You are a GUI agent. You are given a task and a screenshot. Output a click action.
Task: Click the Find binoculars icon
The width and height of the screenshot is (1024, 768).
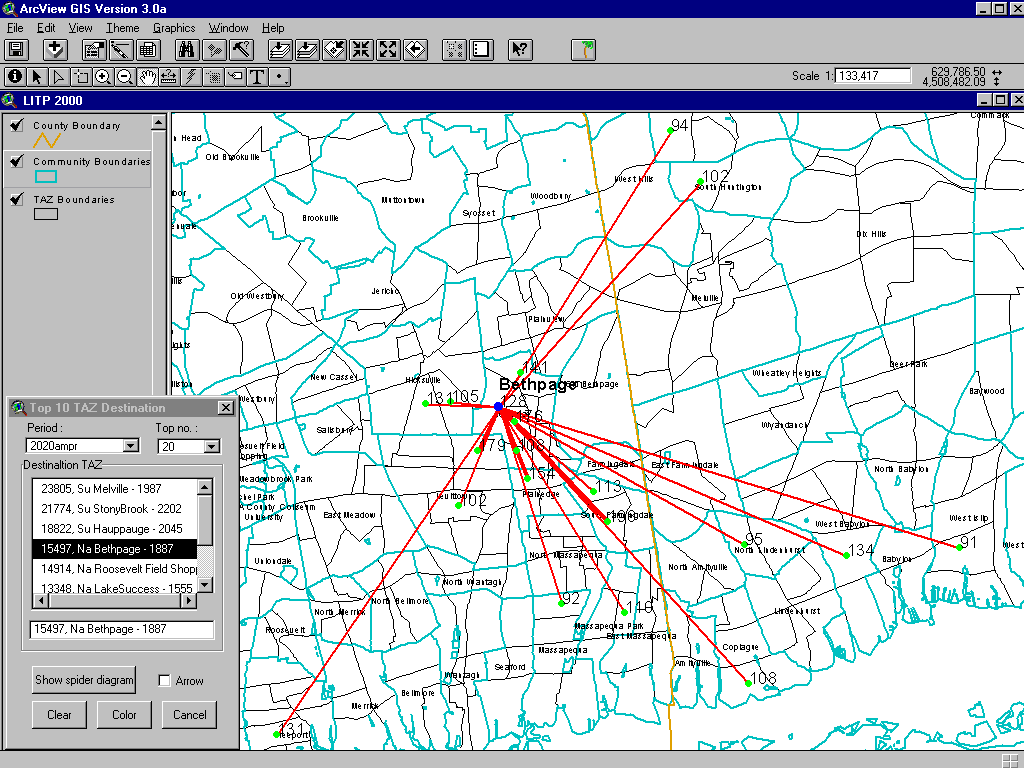coord(186,49)
